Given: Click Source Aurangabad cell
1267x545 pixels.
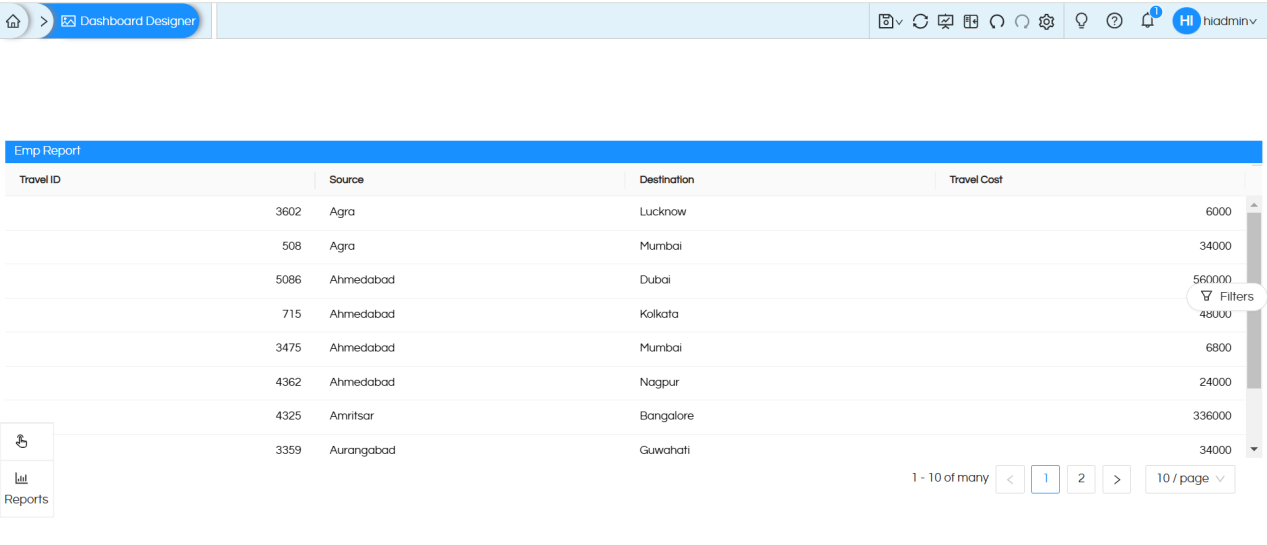Looking at the screenshot, I should (x=362, y=451).
